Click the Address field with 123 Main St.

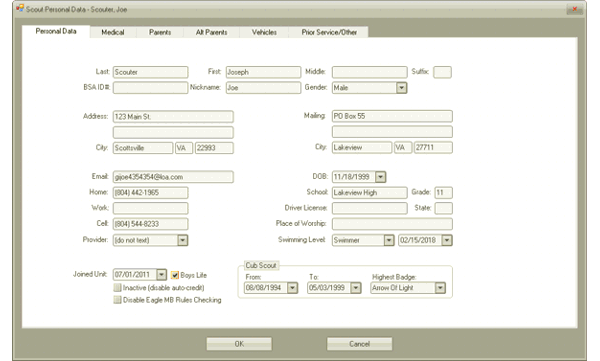coord(173,116)
